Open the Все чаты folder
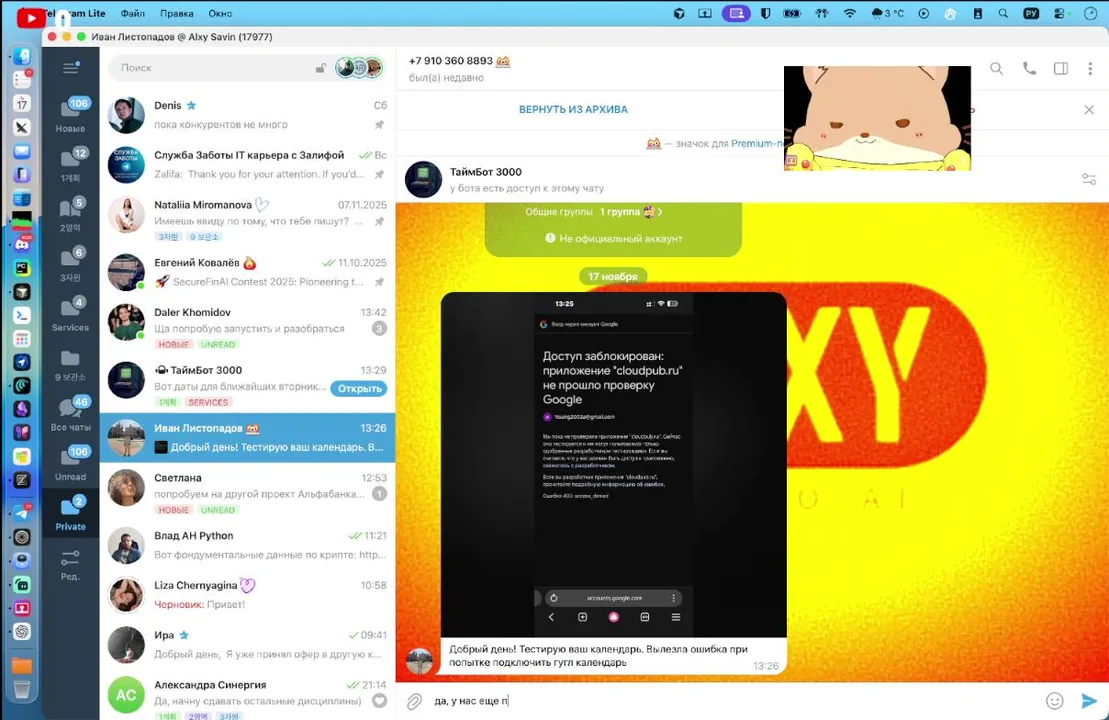Viewport: 1109px width, 720px height. click(x=70, y=413)
